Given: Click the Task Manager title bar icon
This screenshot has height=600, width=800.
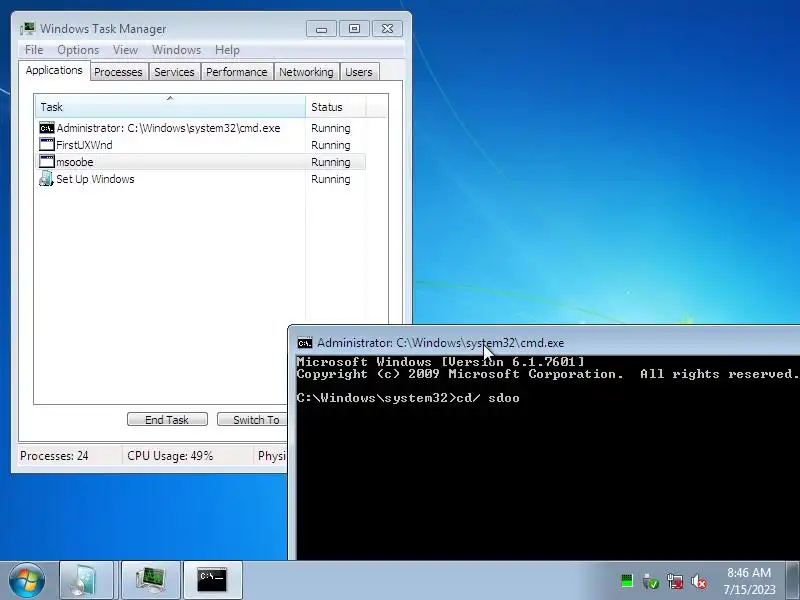Looking at the screenshot, I should 28,29.
